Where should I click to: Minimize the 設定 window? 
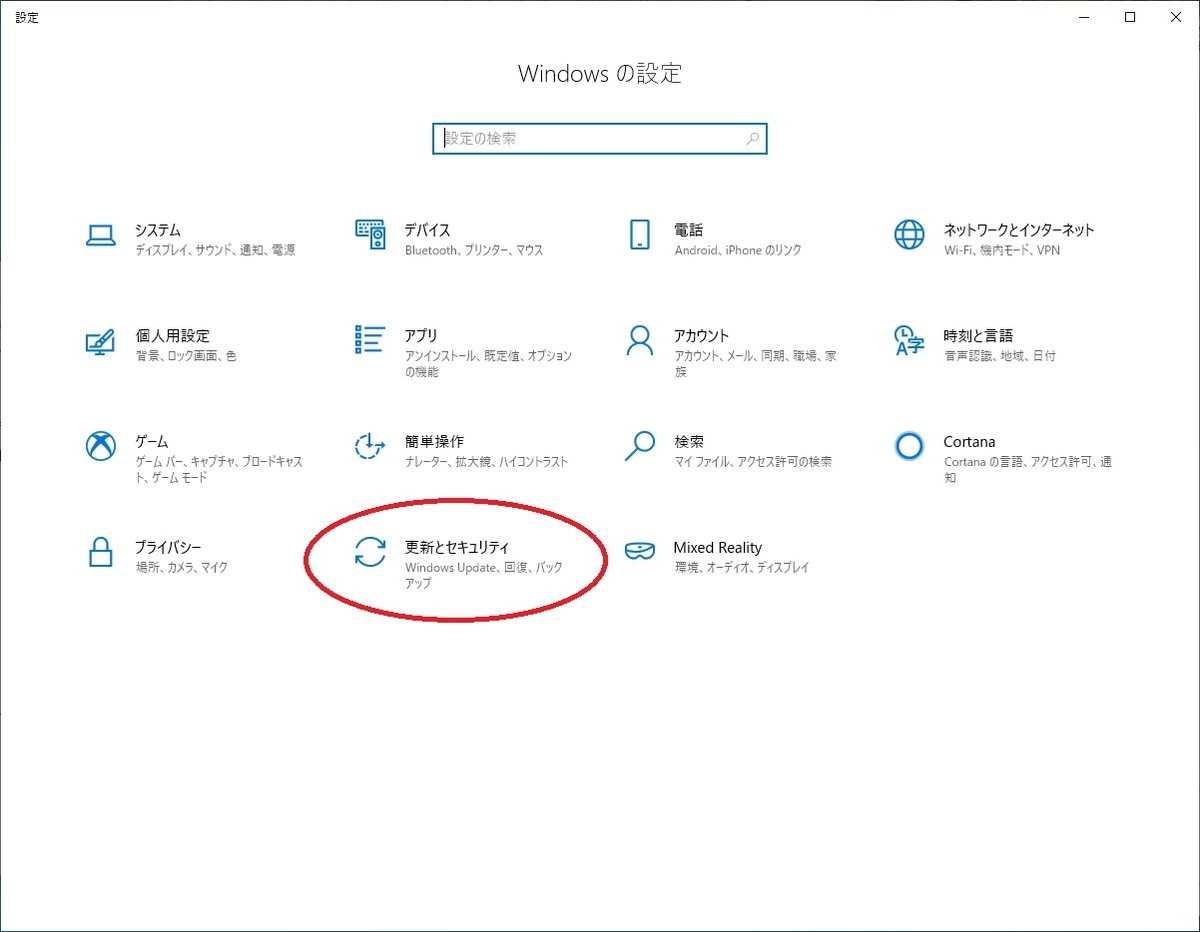(1083, 17)
